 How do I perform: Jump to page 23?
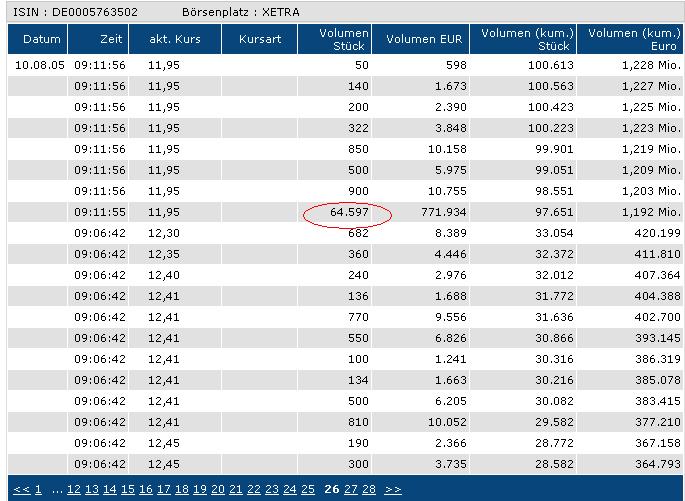click(272, 489)
